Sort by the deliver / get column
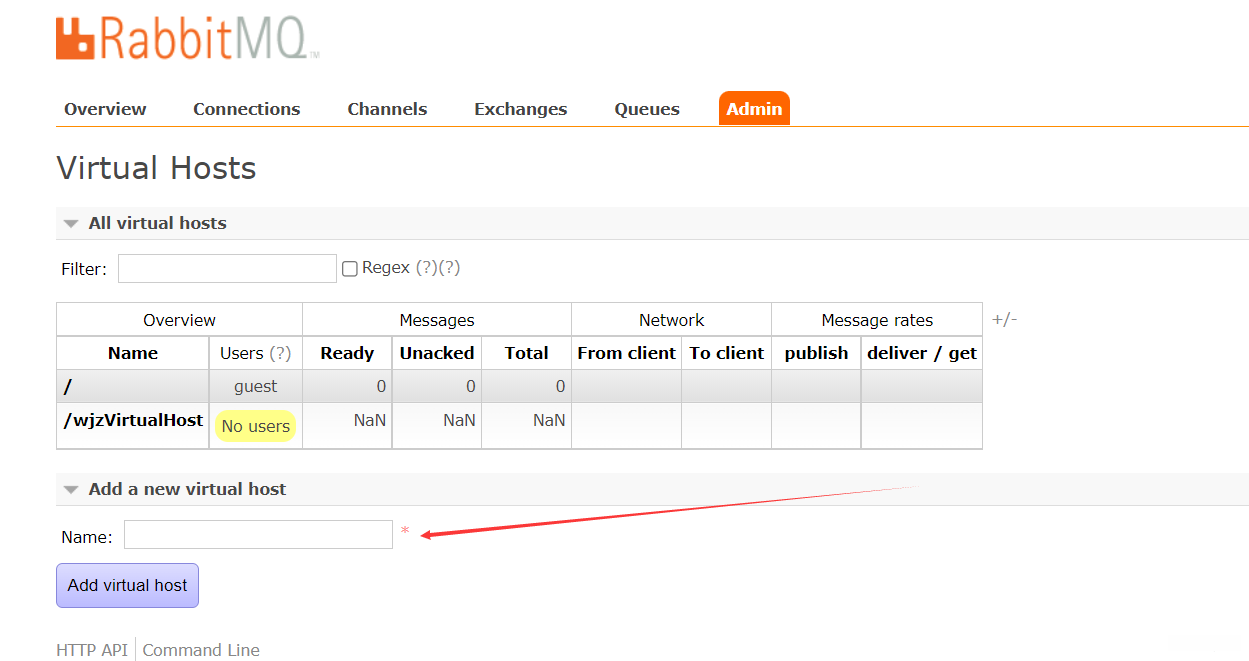Image resolution: width=1249 pixels, height=661 pixels. (922, 353)
